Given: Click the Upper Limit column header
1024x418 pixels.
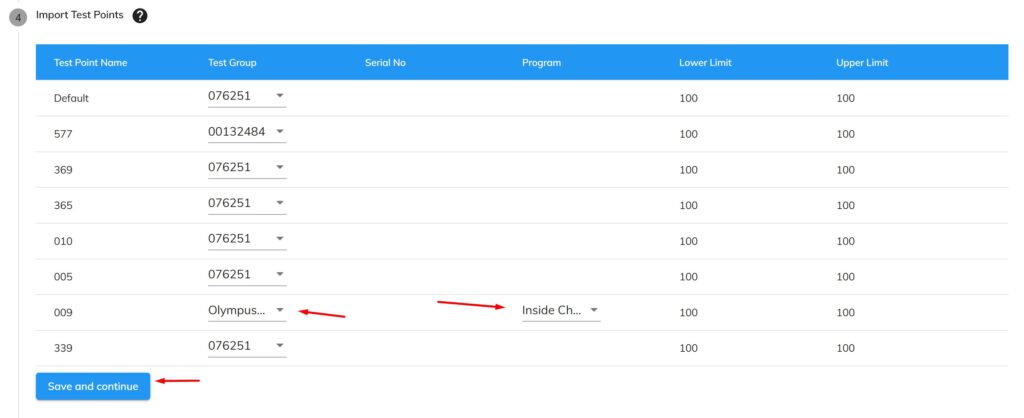Looking at the screenshot, I should coord(862,63).
